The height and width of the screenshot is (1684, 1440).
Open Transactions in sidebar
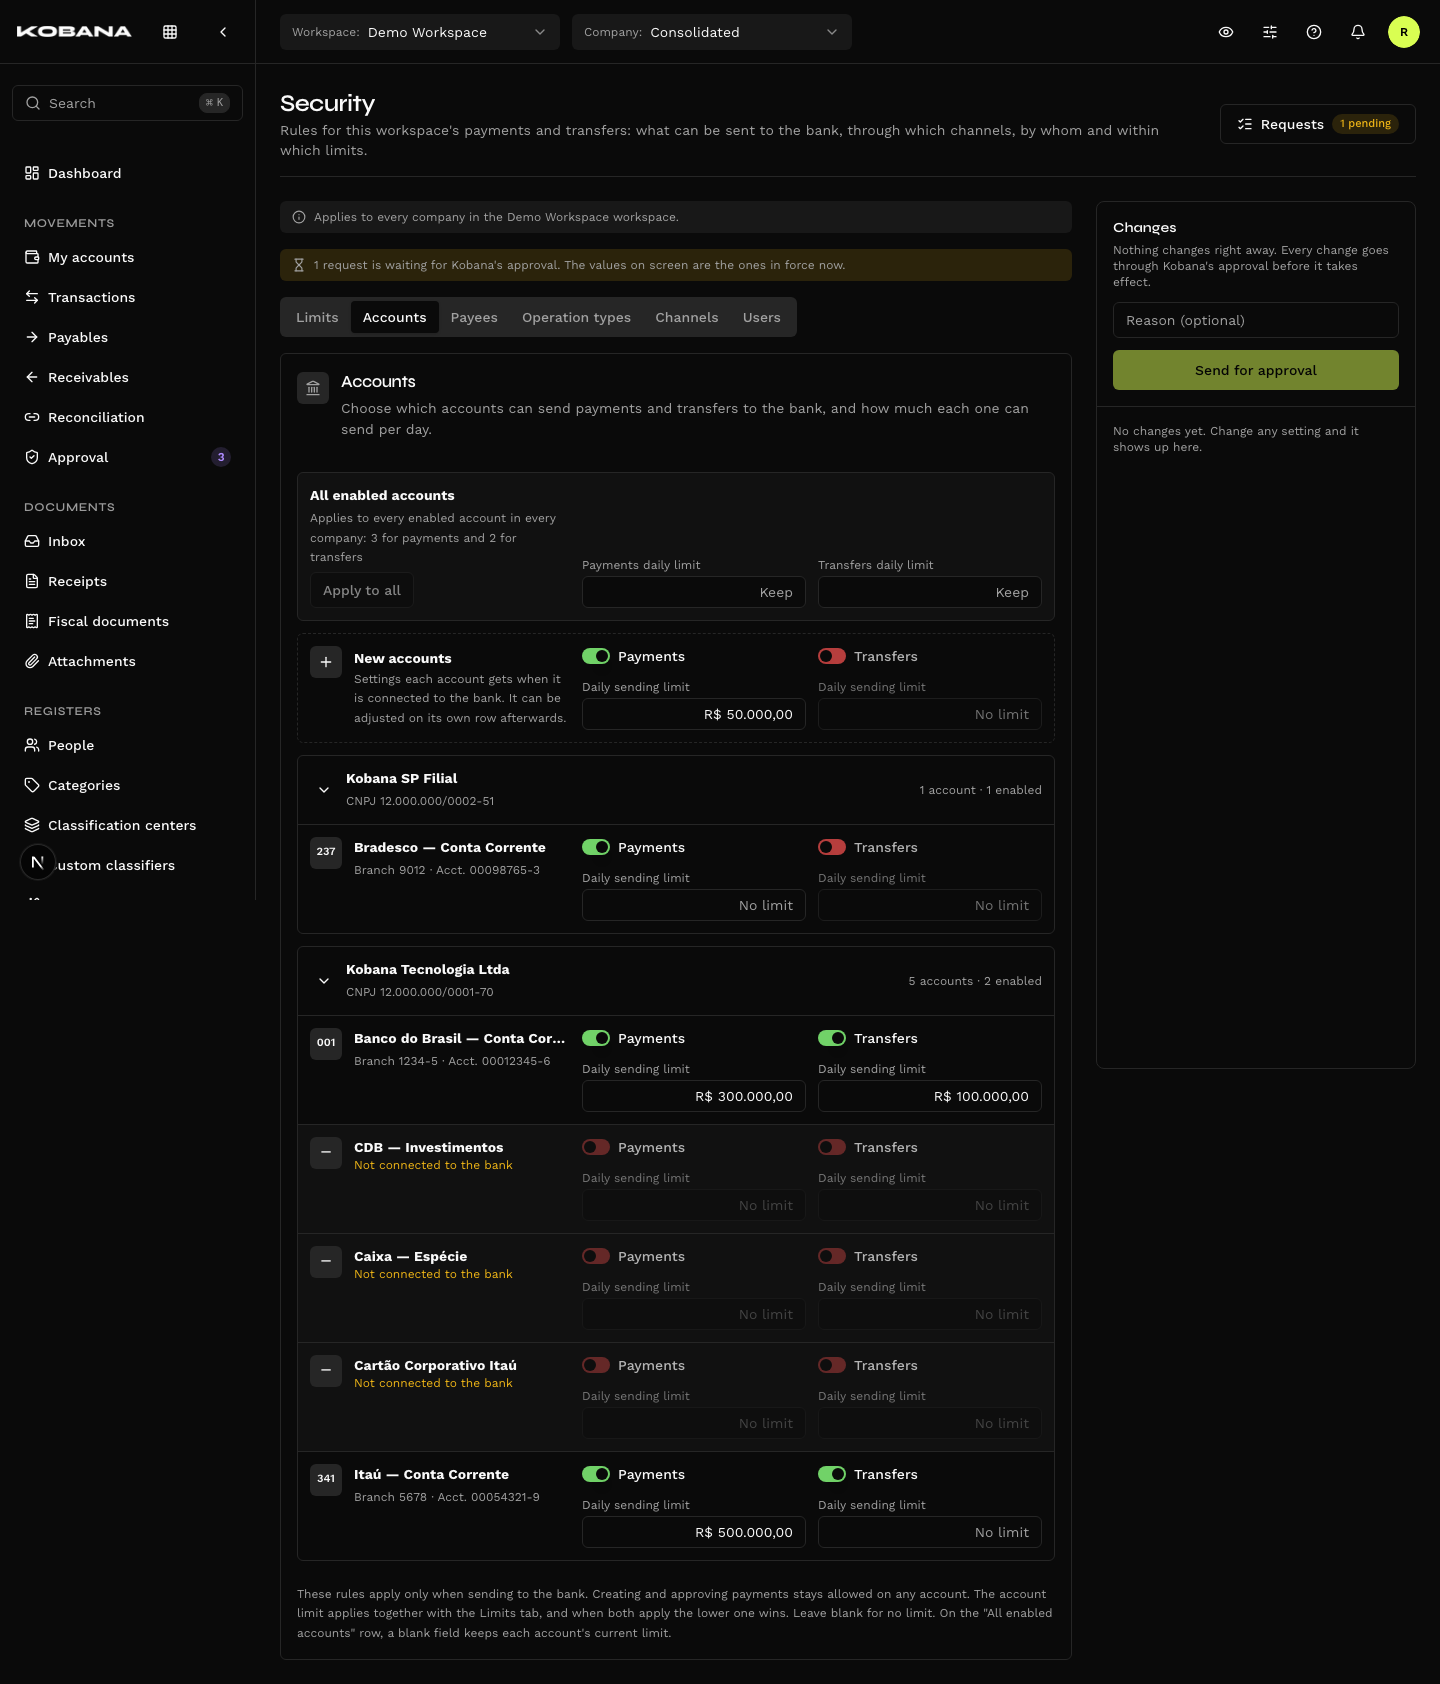click(127, 297)
